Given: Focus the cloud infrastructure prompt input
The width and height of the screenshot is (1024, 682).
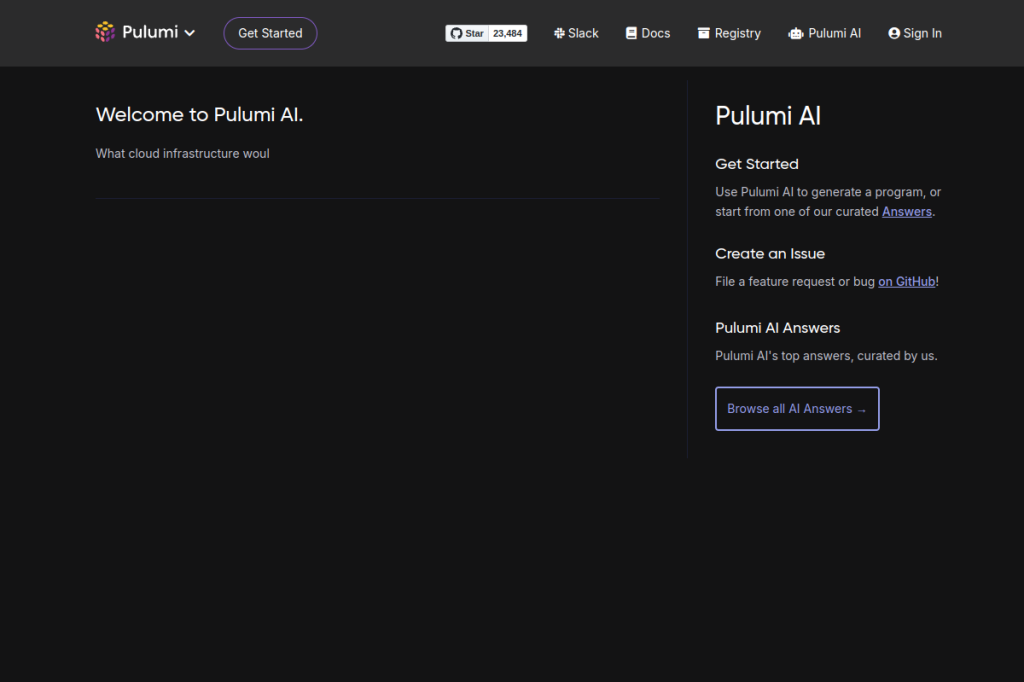Looking at the screenshot, I should 377,154.
